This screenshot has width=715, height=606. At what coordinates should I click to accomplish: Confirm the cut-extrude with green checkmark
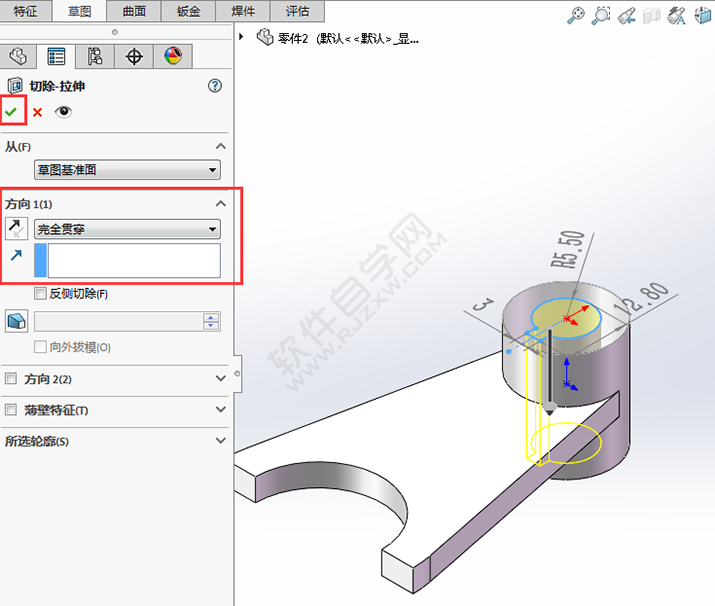tap(11, 112)
